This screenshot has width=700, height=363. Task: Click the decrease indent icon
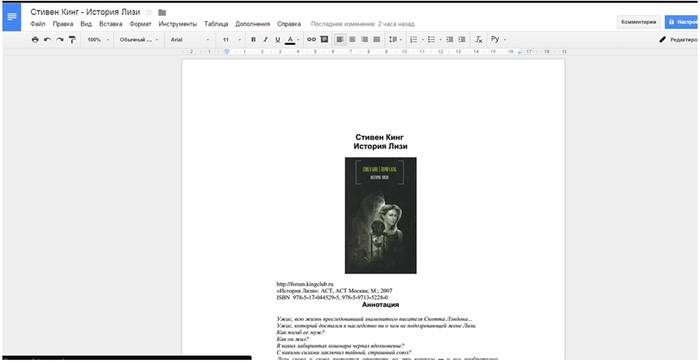pos(450,40)
